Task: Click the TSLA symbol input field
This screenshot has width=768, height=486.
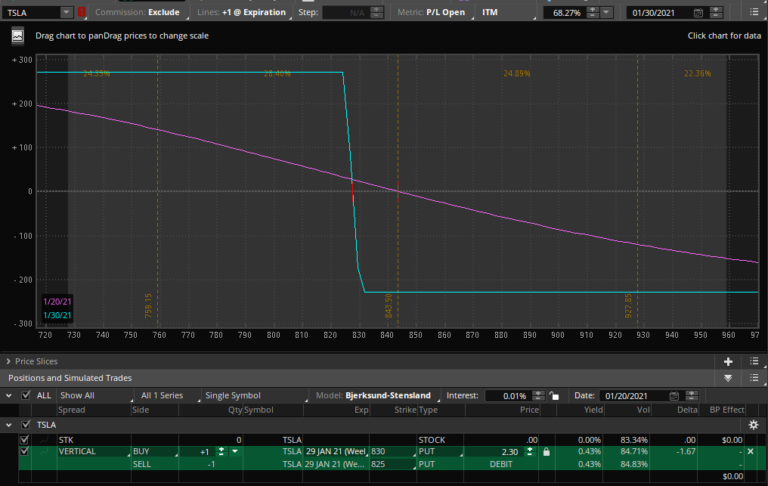Action: (31, 12)
